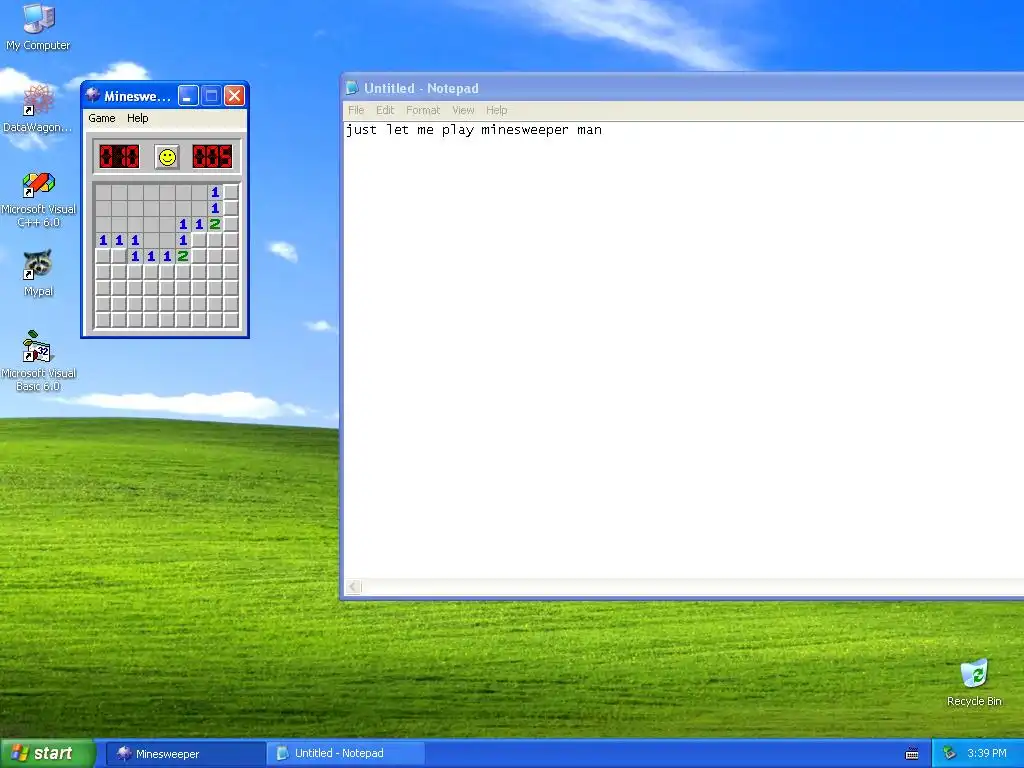Open the Edit menu in Notepad
The width and height of the screenshot is (1024, 768).
385,110
